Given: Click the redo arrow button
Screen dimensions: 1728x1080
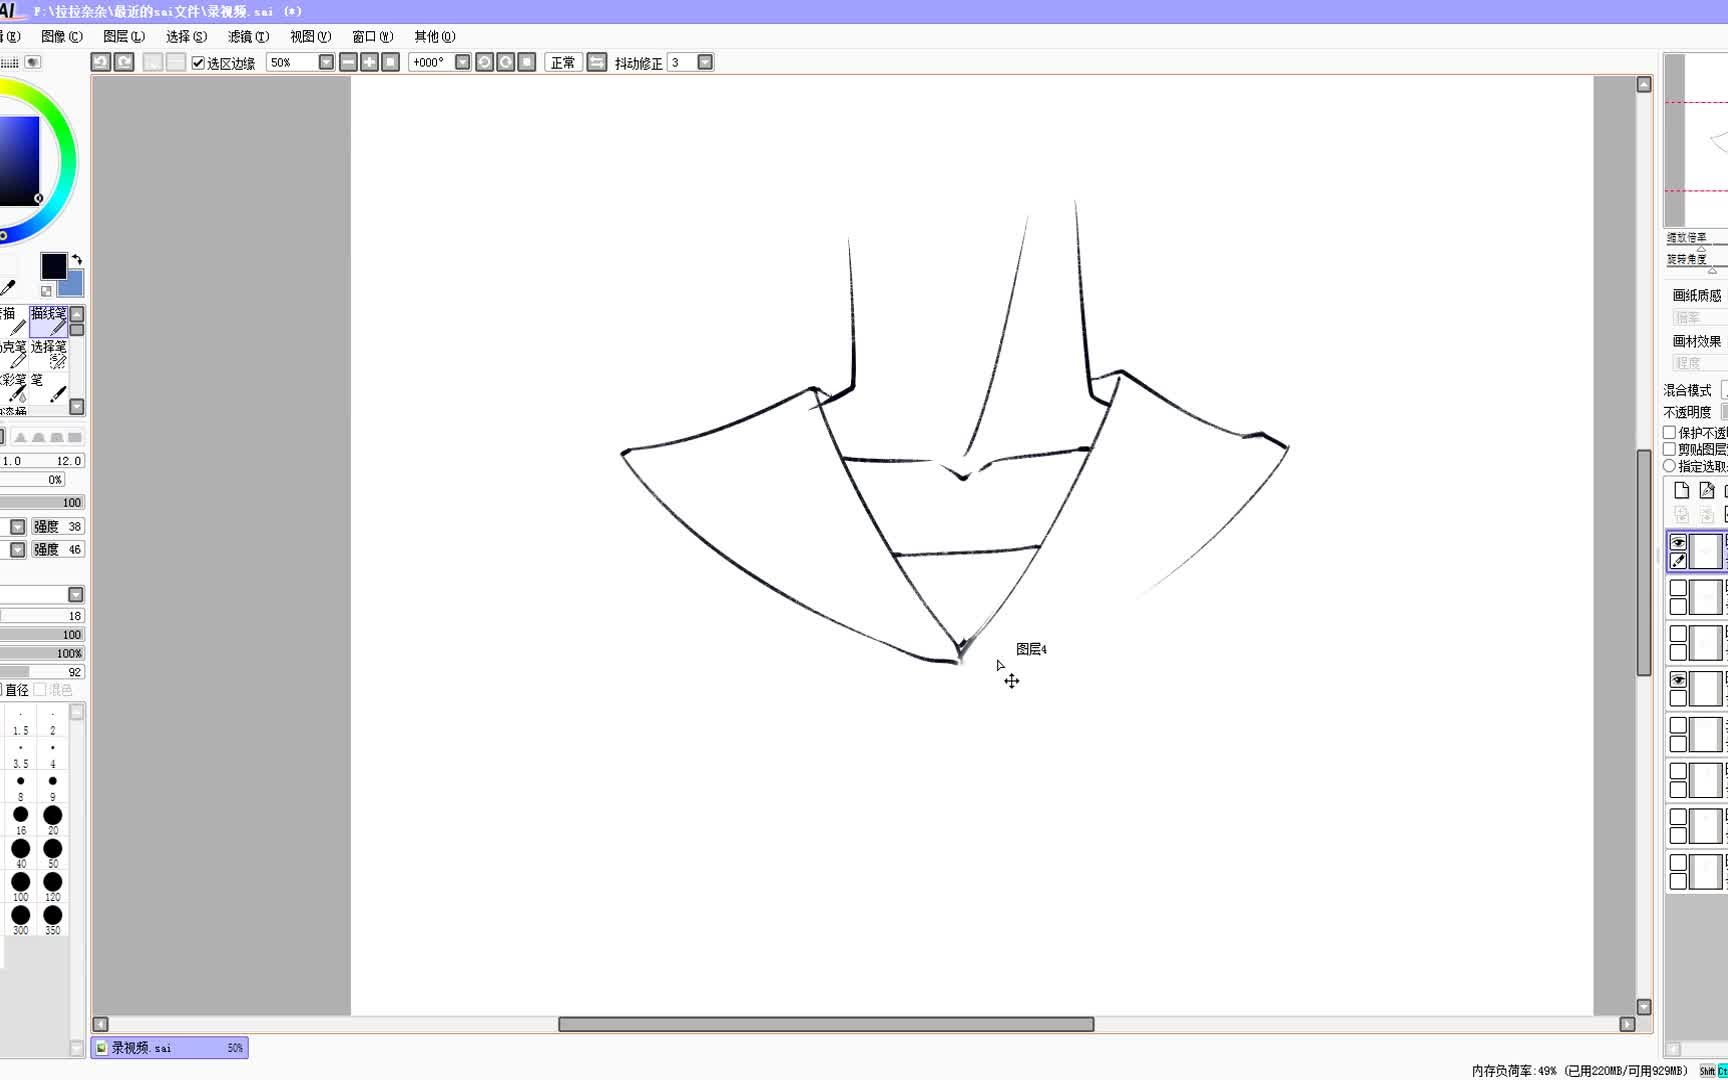Looking at the screenshot, I should (x=124, y=62).
